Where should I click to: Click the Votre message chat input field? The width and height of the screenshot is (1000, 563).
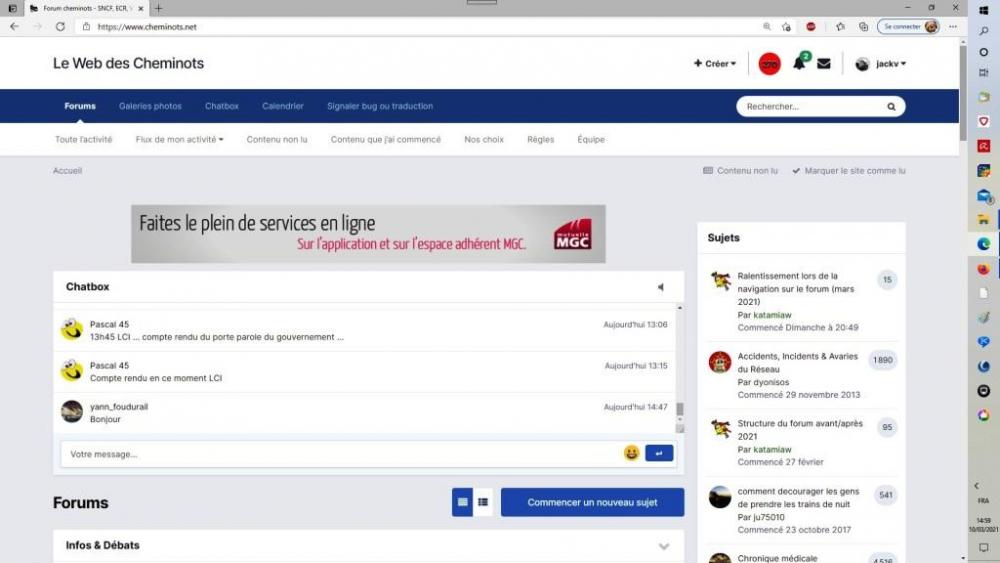click(x=340, y=454)
